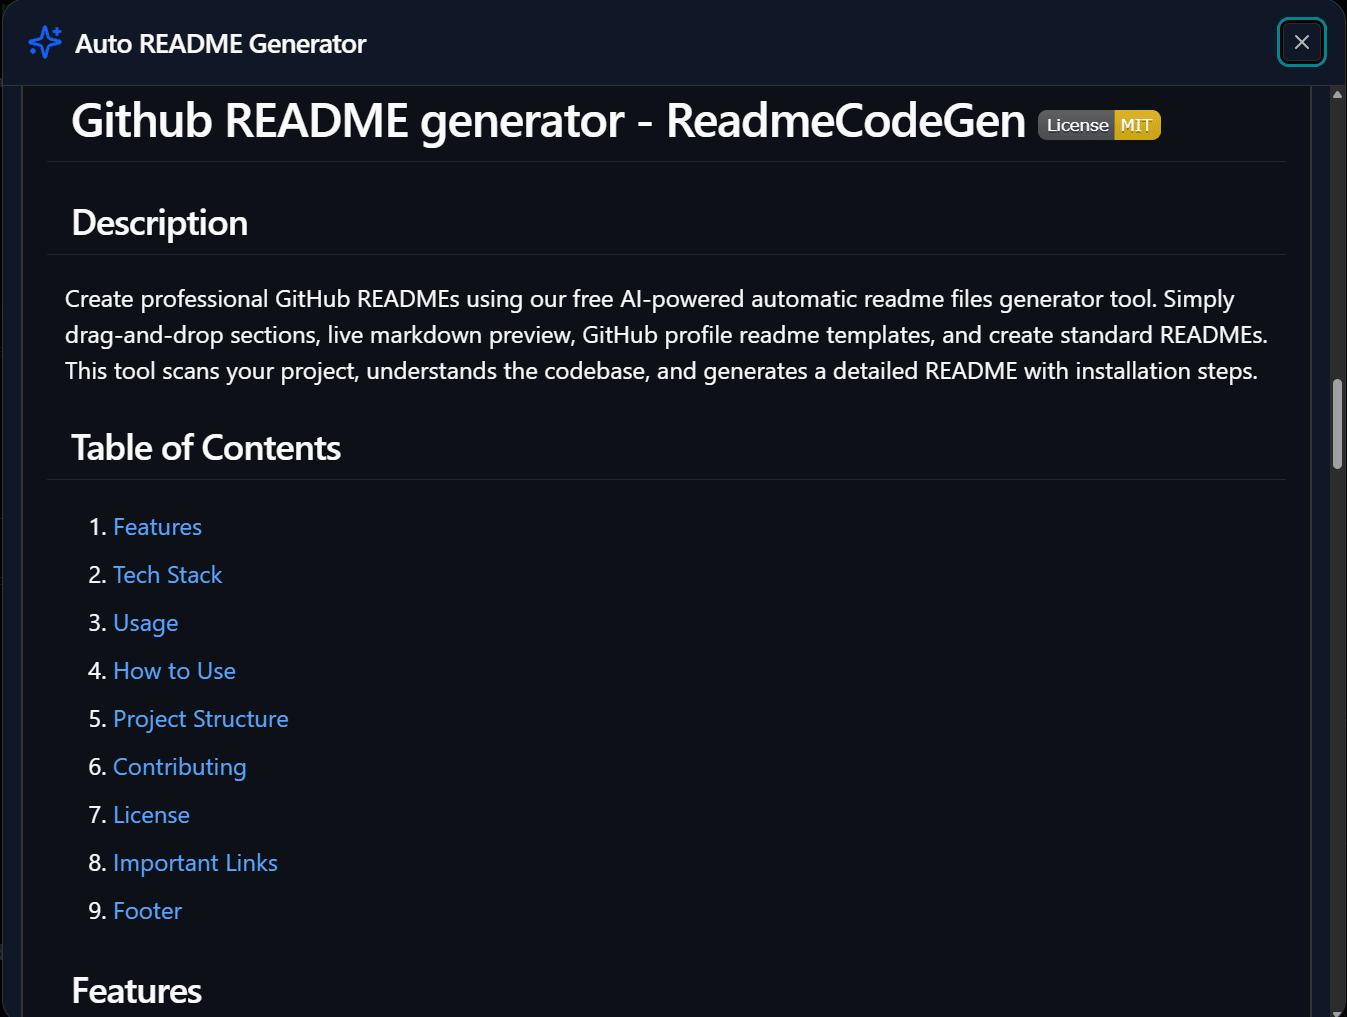Click the ReadmeCodeGen main heading
Image resolution: width=1347 pixels, height=1017 pixels.
click(548, 121)
